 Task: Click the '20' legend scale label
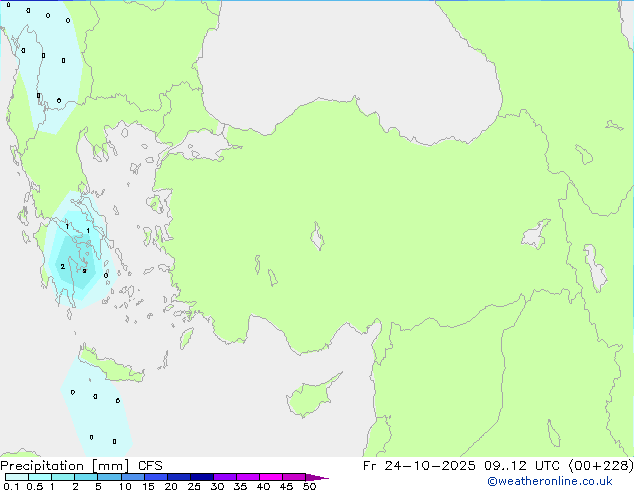coord(171,486)
